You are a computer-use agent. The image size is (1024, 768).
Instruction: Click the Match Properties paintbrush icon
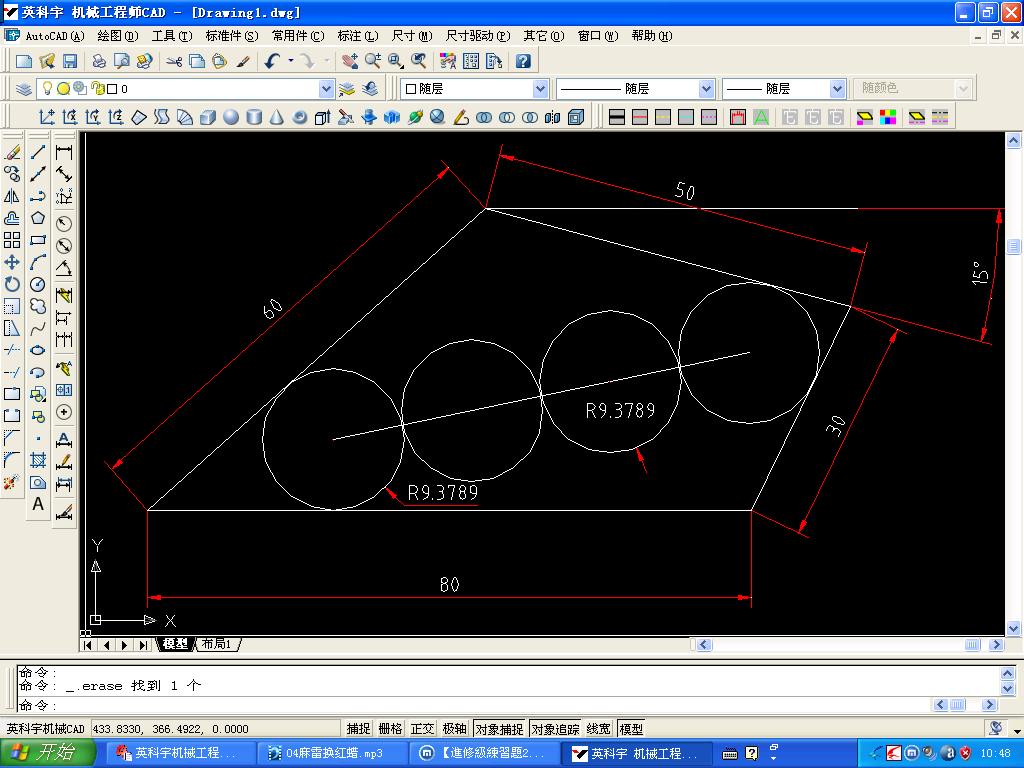click(243, 61)
